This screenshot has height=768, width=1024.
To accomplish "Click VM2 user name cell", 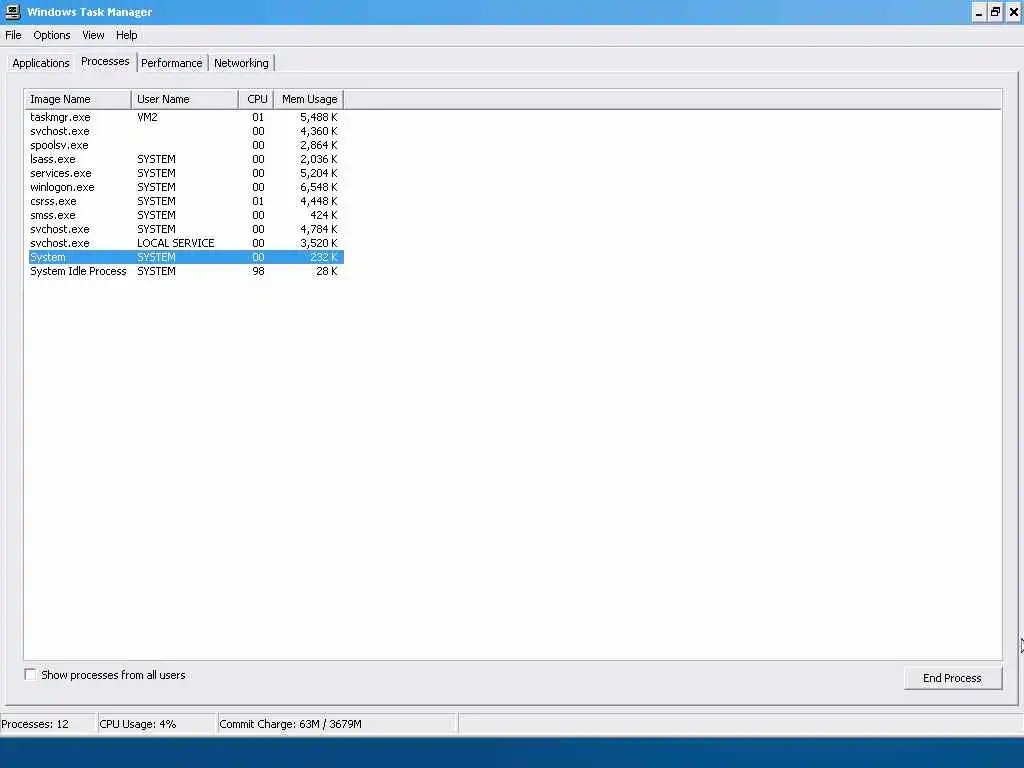I will click(x=147, y=117).
